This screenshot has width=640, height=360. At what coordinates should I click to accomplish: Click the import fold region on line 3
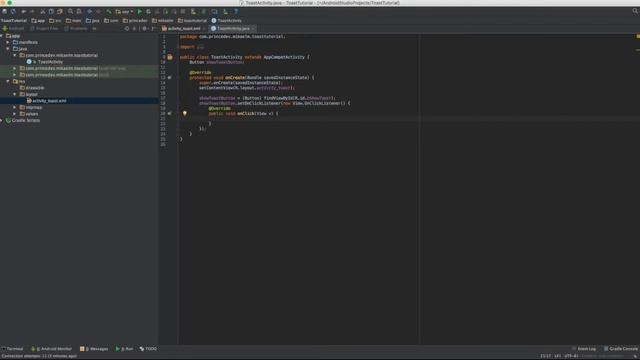[200, 47]
